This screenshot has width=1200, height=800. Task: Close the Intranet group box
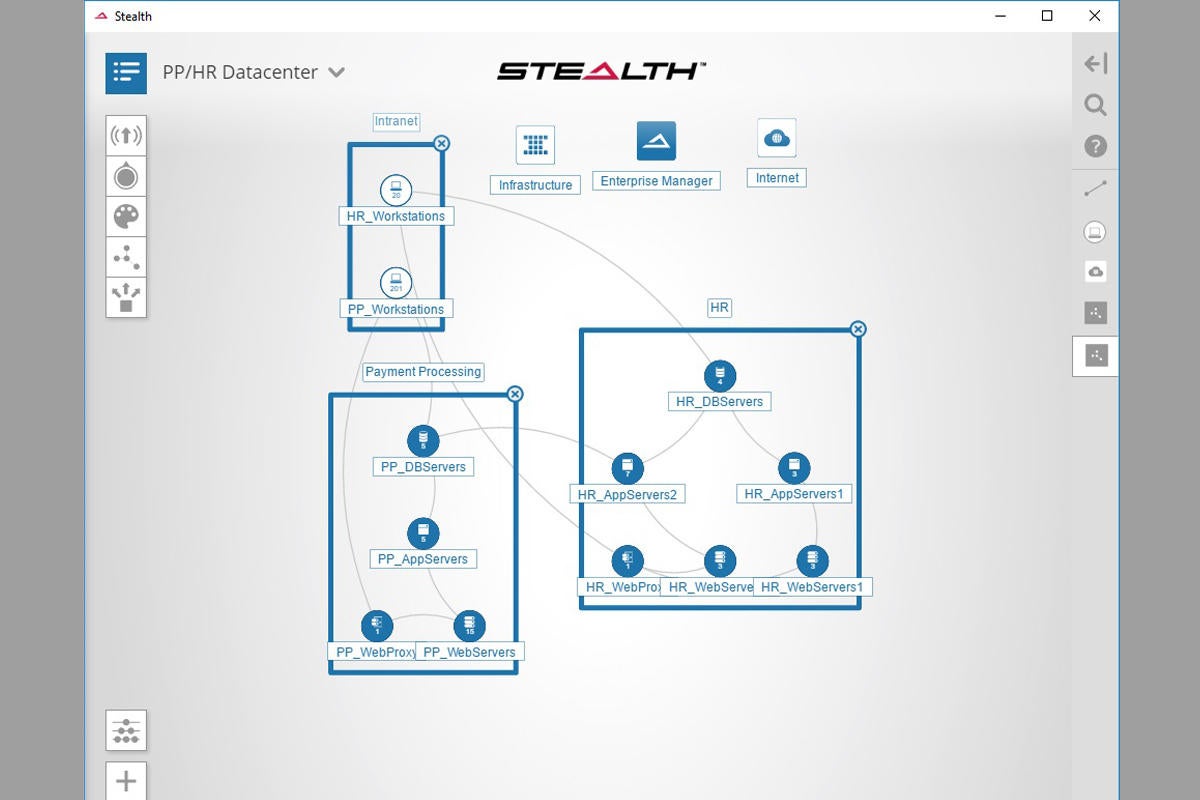tap(441, 143)
